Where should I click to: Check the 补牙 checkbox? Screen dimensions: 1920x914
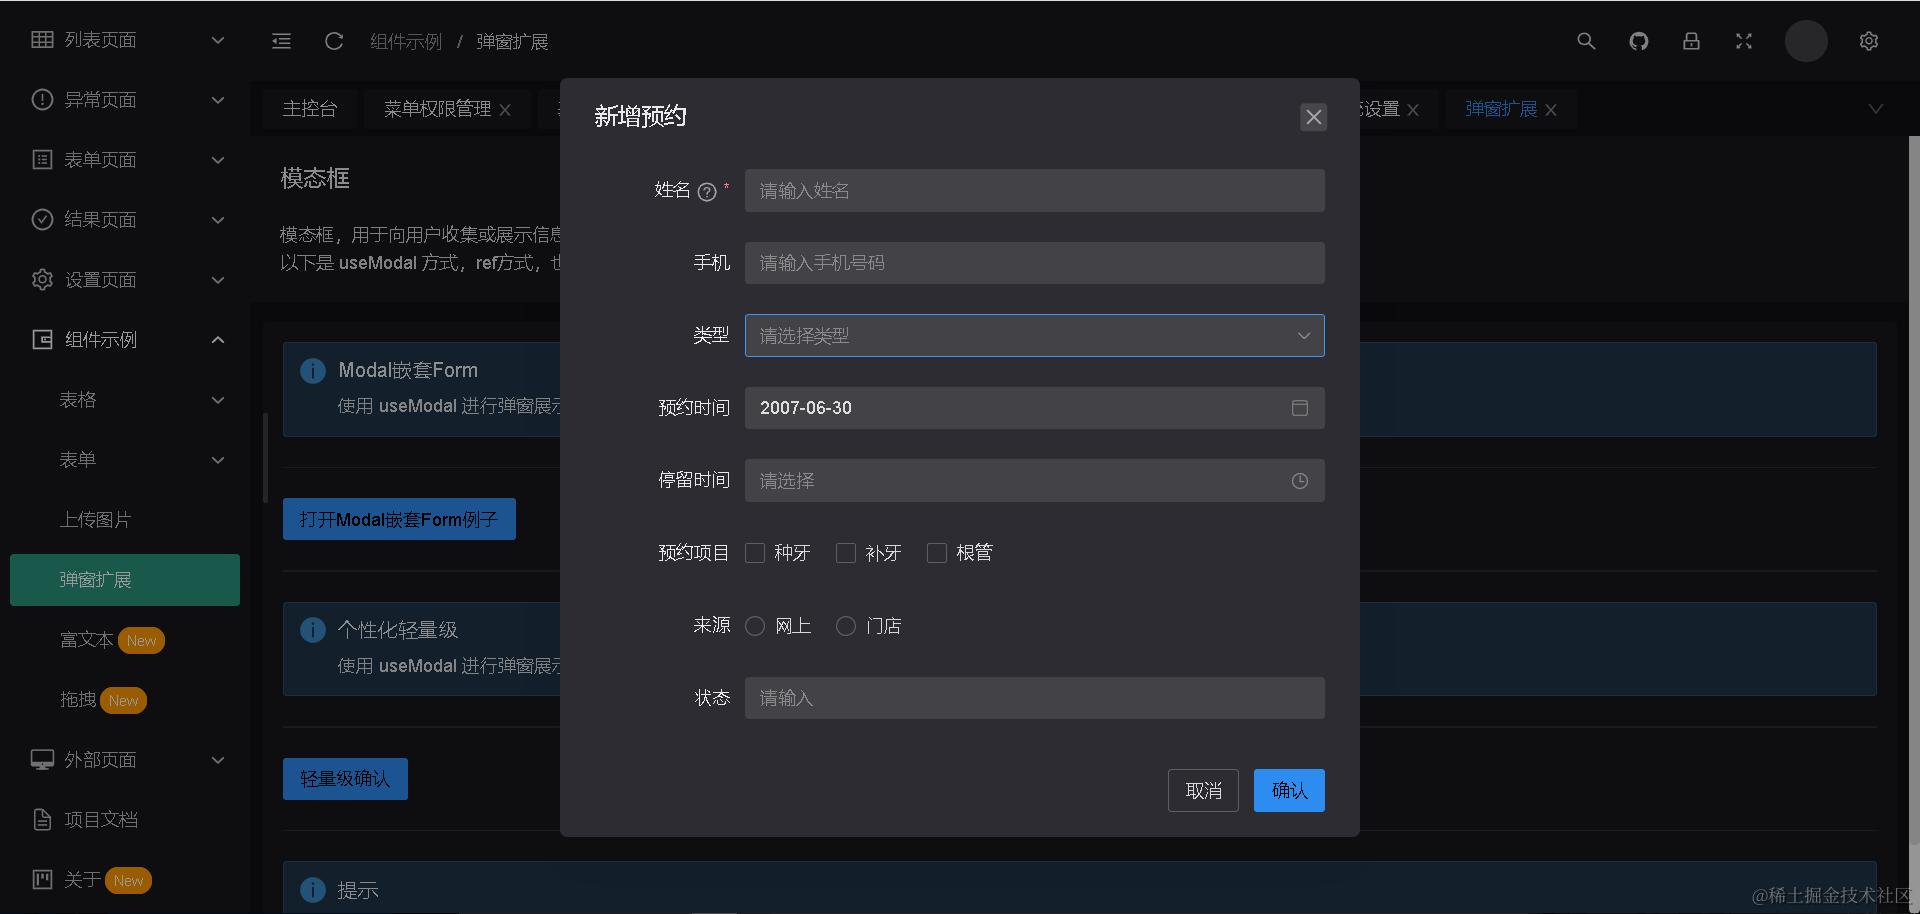click(846, 553)
